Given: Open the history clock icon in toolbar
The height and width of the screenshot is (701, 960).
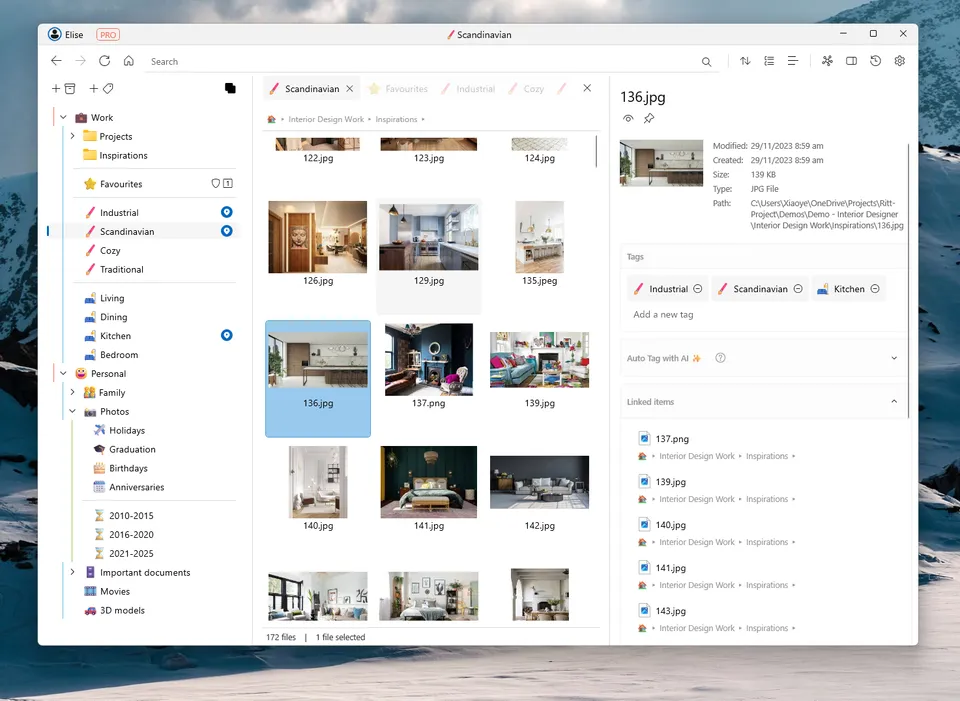Looking at the screenshot, I should [x=875, y=61].
